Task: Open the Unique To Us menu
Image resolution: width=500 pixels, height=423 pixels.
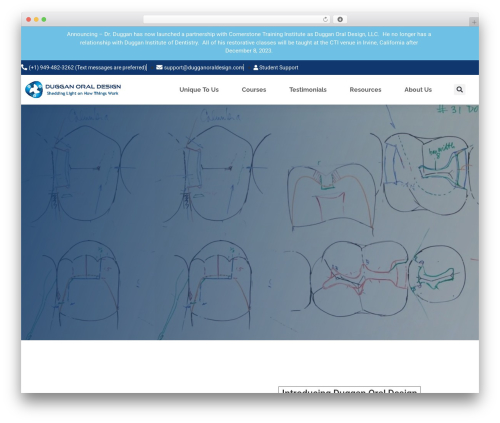Action: point(199,90)
